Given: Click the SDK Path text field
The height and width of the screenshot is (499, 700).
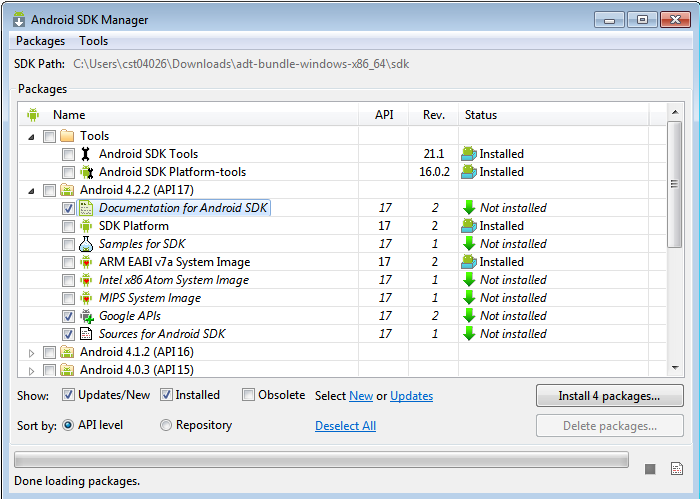Looking at the screenshot, I should pos(242,64).
